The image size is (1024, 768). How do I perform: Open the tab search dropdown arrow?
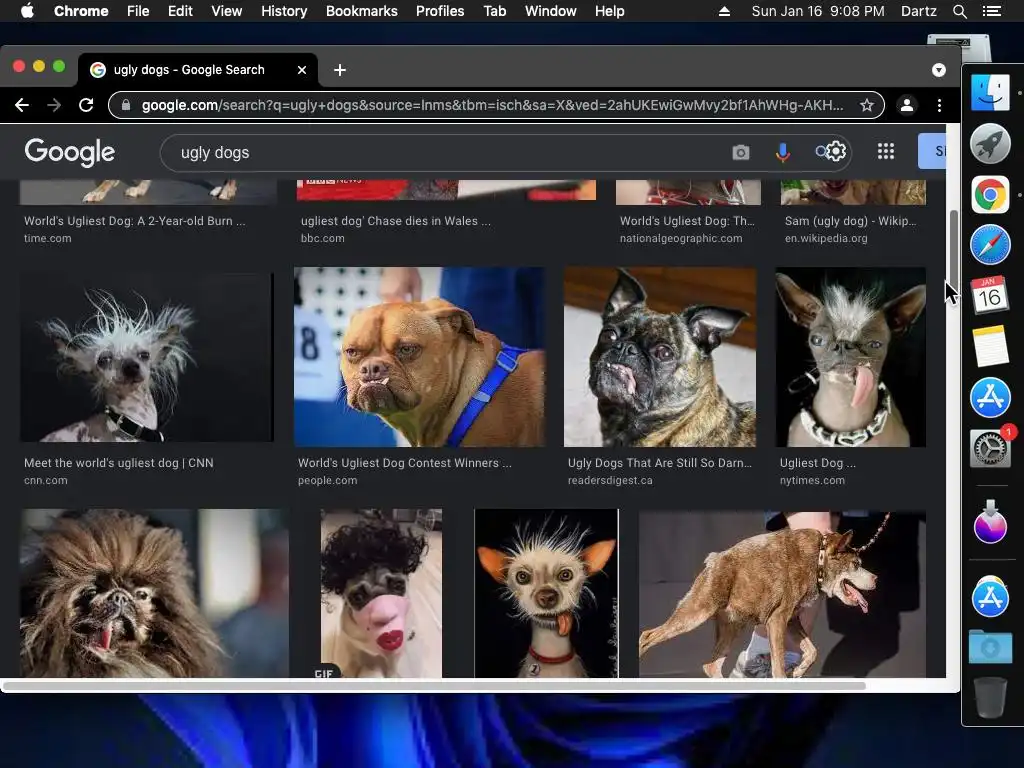pyautogui.click(x=938, y=70)
